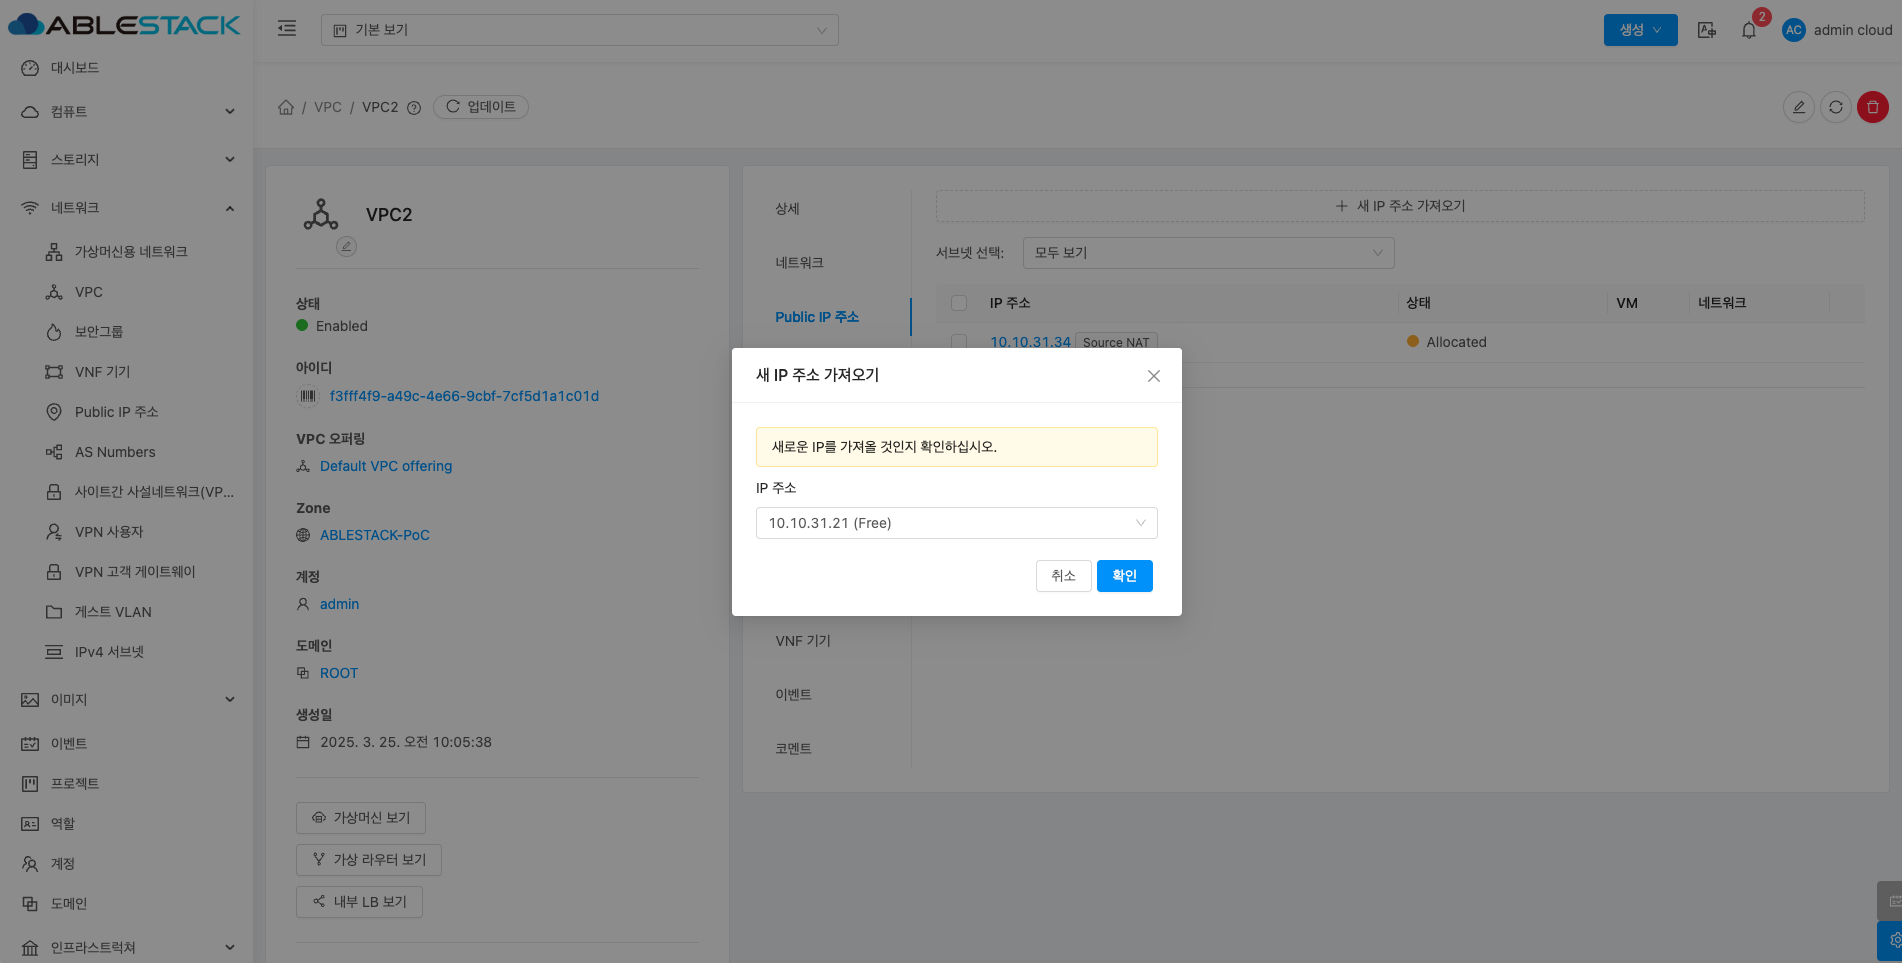Click the edit pencil icon in toolbar

point(1798,107)
